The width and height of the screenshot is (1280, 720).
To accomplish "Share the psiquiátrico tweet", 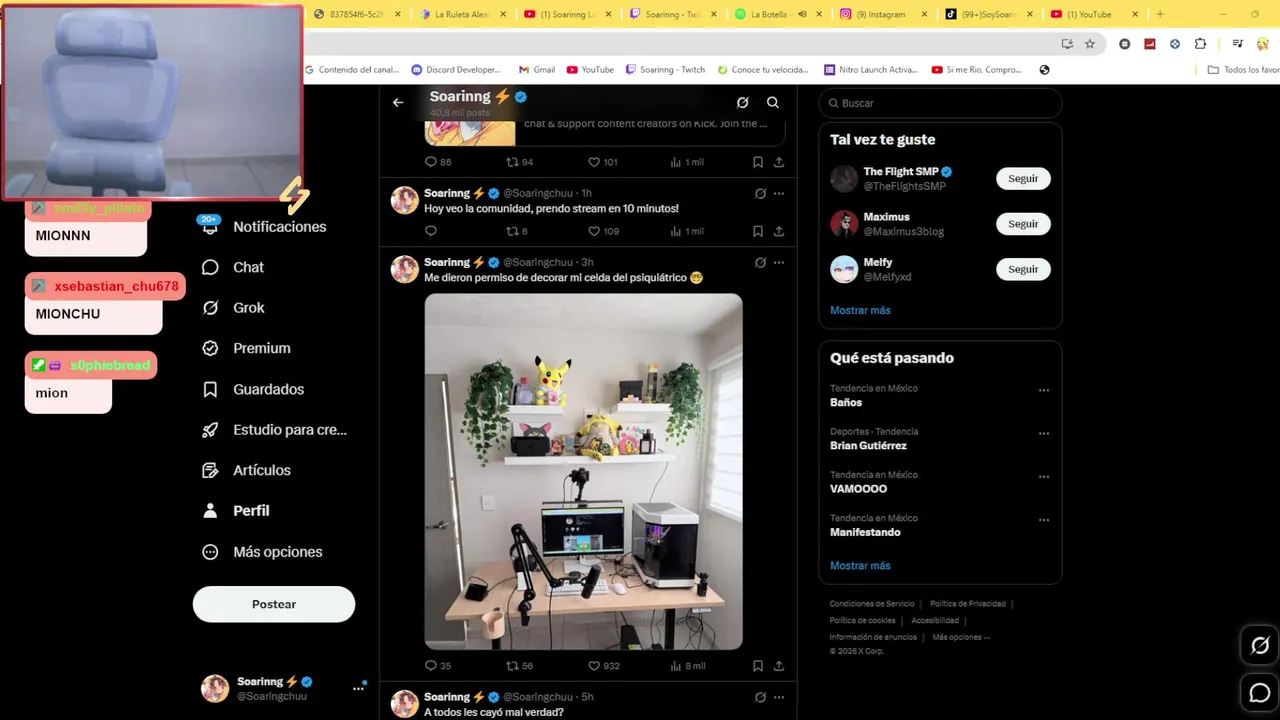I will pos(779,665).
